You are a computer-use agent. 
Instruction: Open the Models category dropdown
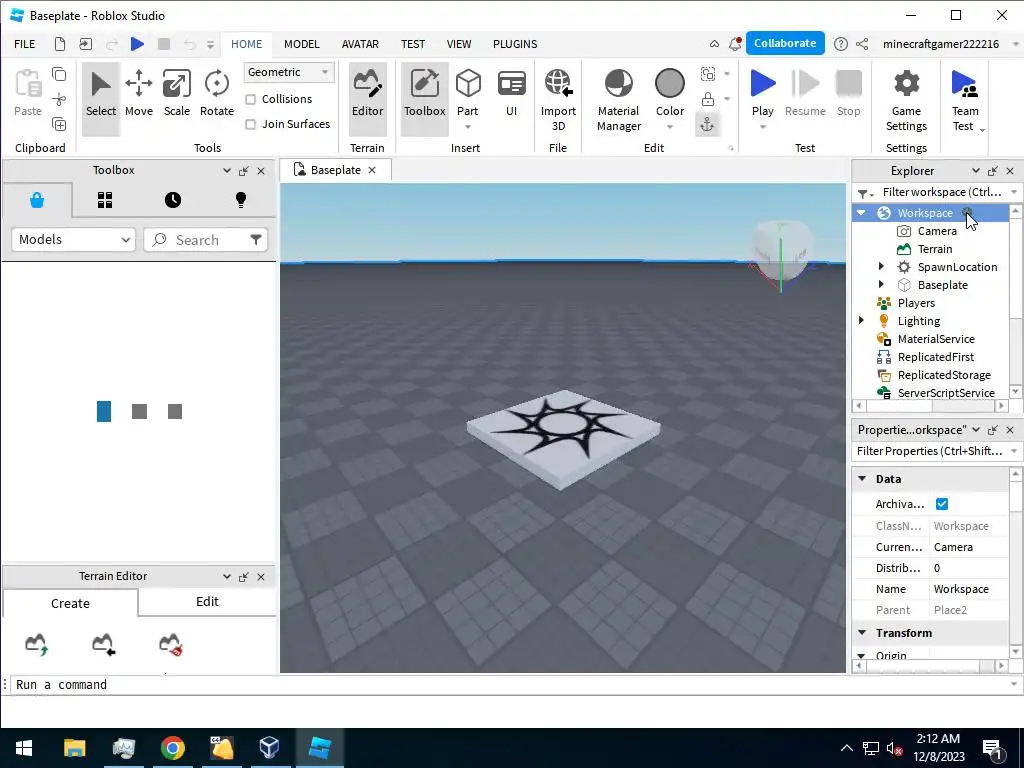pyautogui.click(x=74, y=240)
